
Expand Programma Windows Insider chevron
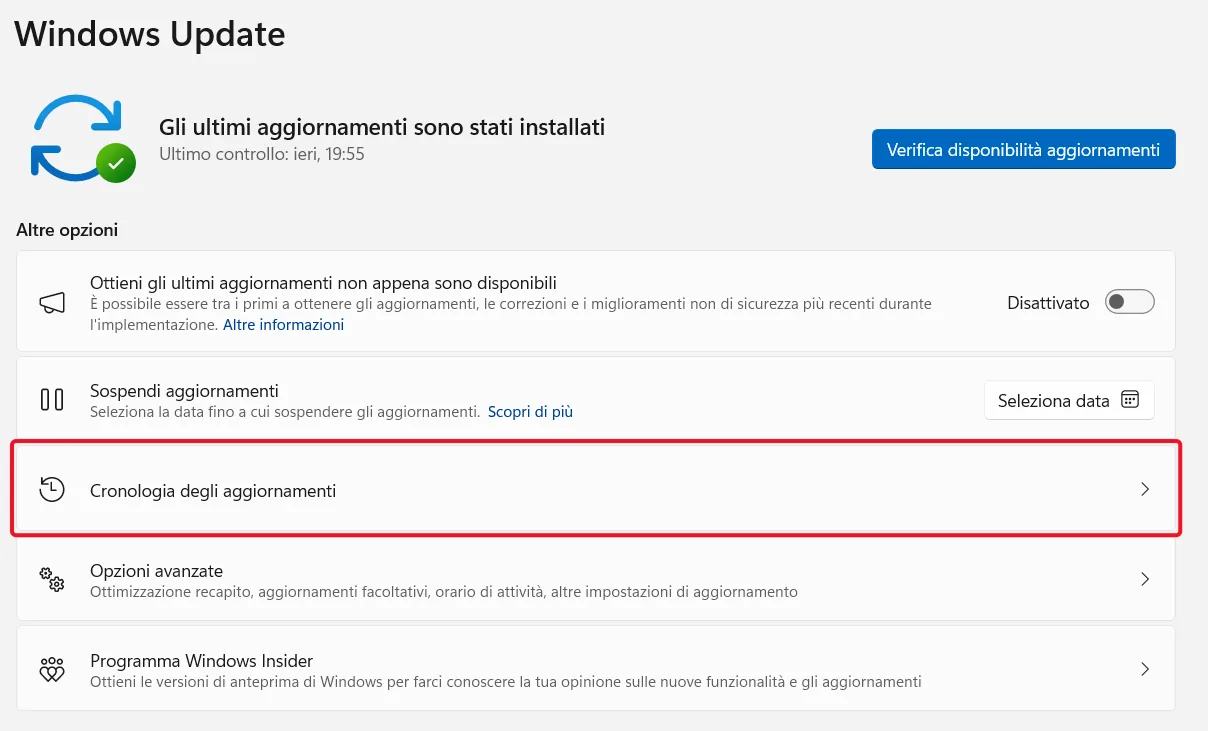(x=1145, y=669)
